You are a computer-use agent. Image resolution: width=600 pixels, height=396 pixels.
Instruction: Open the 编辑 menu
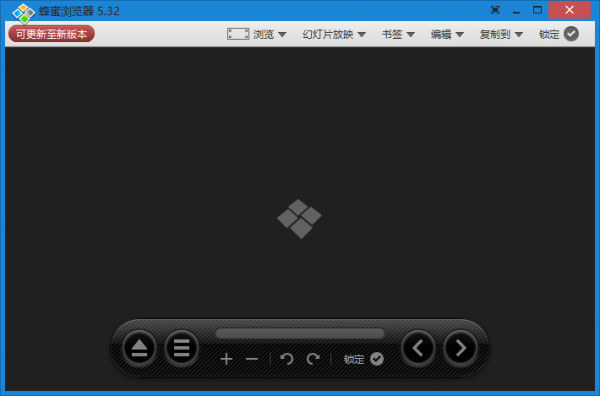point(441,34)
